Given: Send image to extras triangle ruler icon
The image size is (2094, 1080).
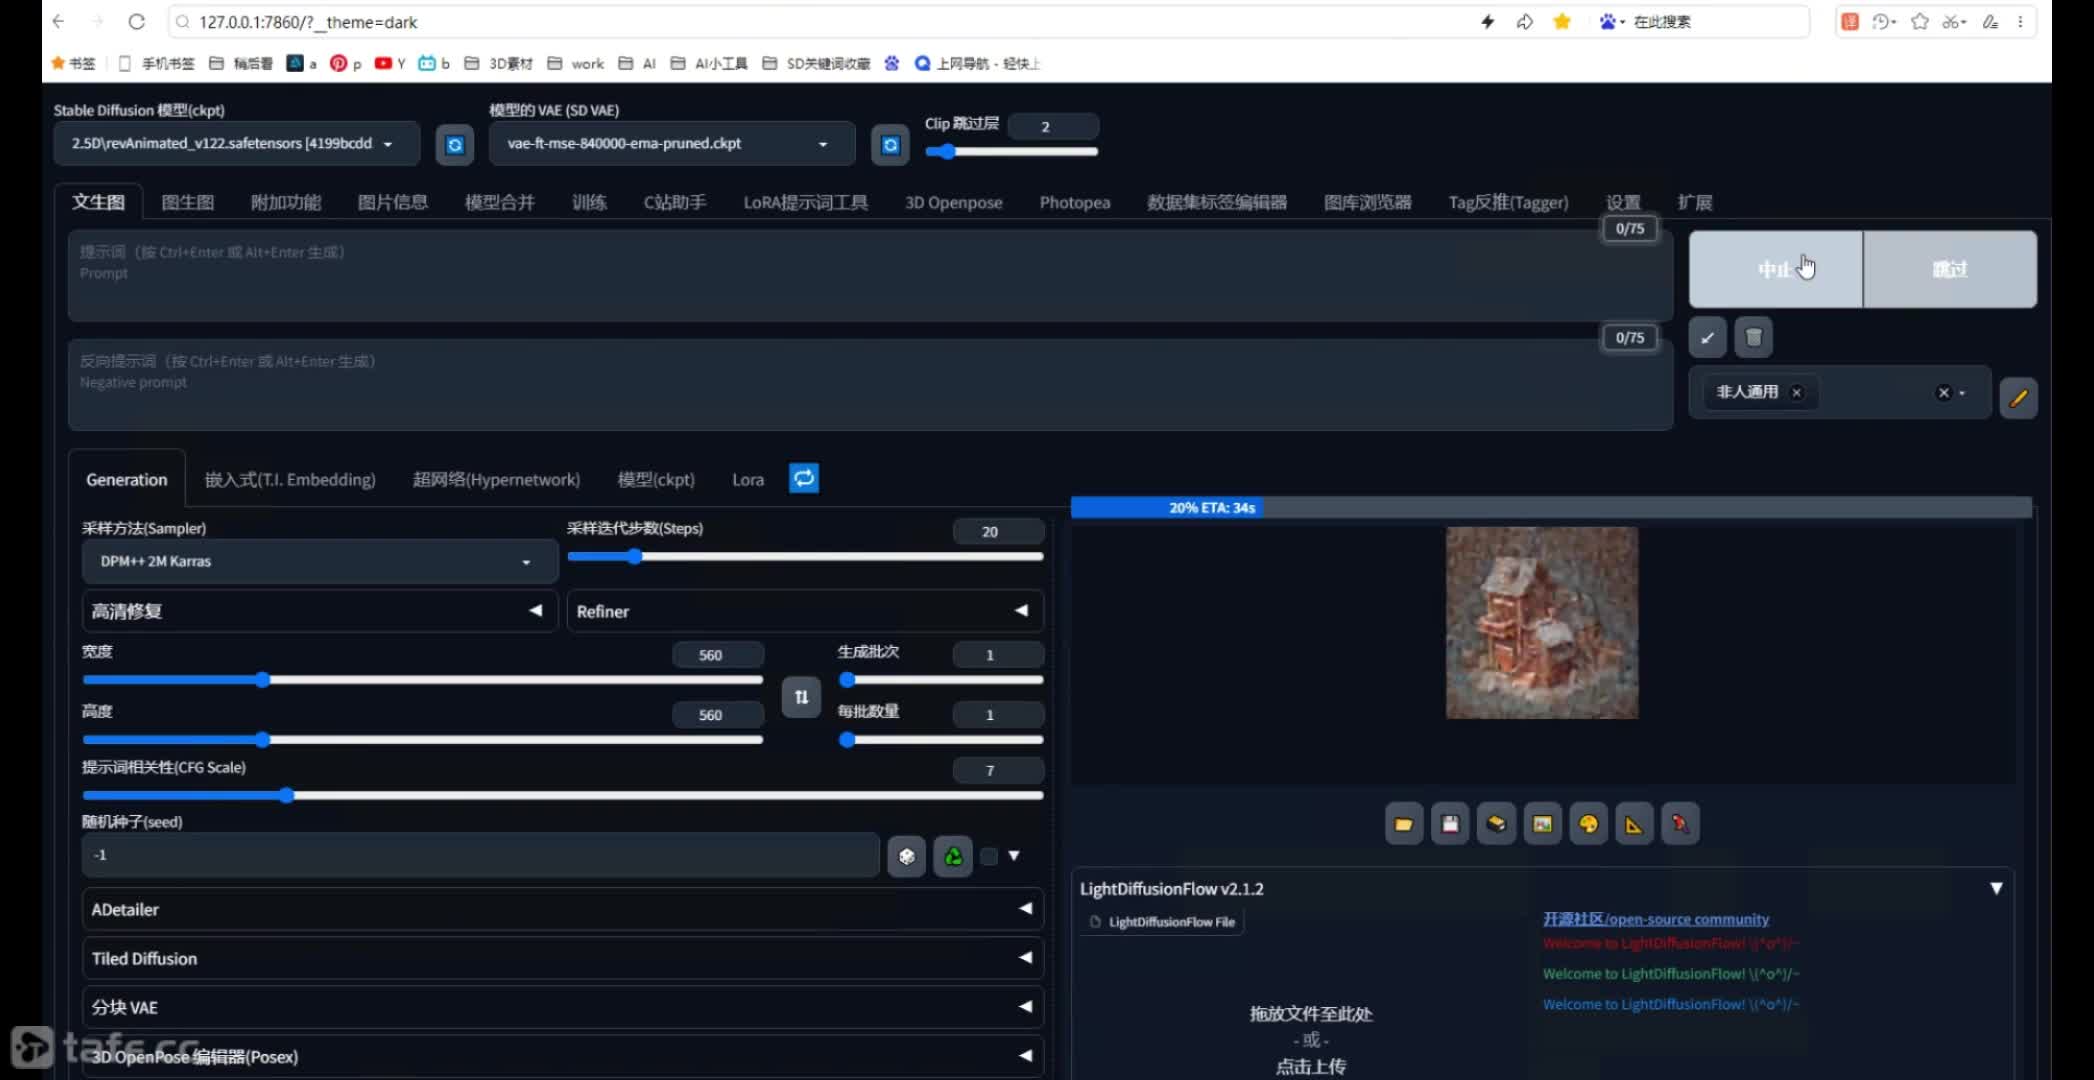Looking at the screenshot, I should tap(1634, 824).
